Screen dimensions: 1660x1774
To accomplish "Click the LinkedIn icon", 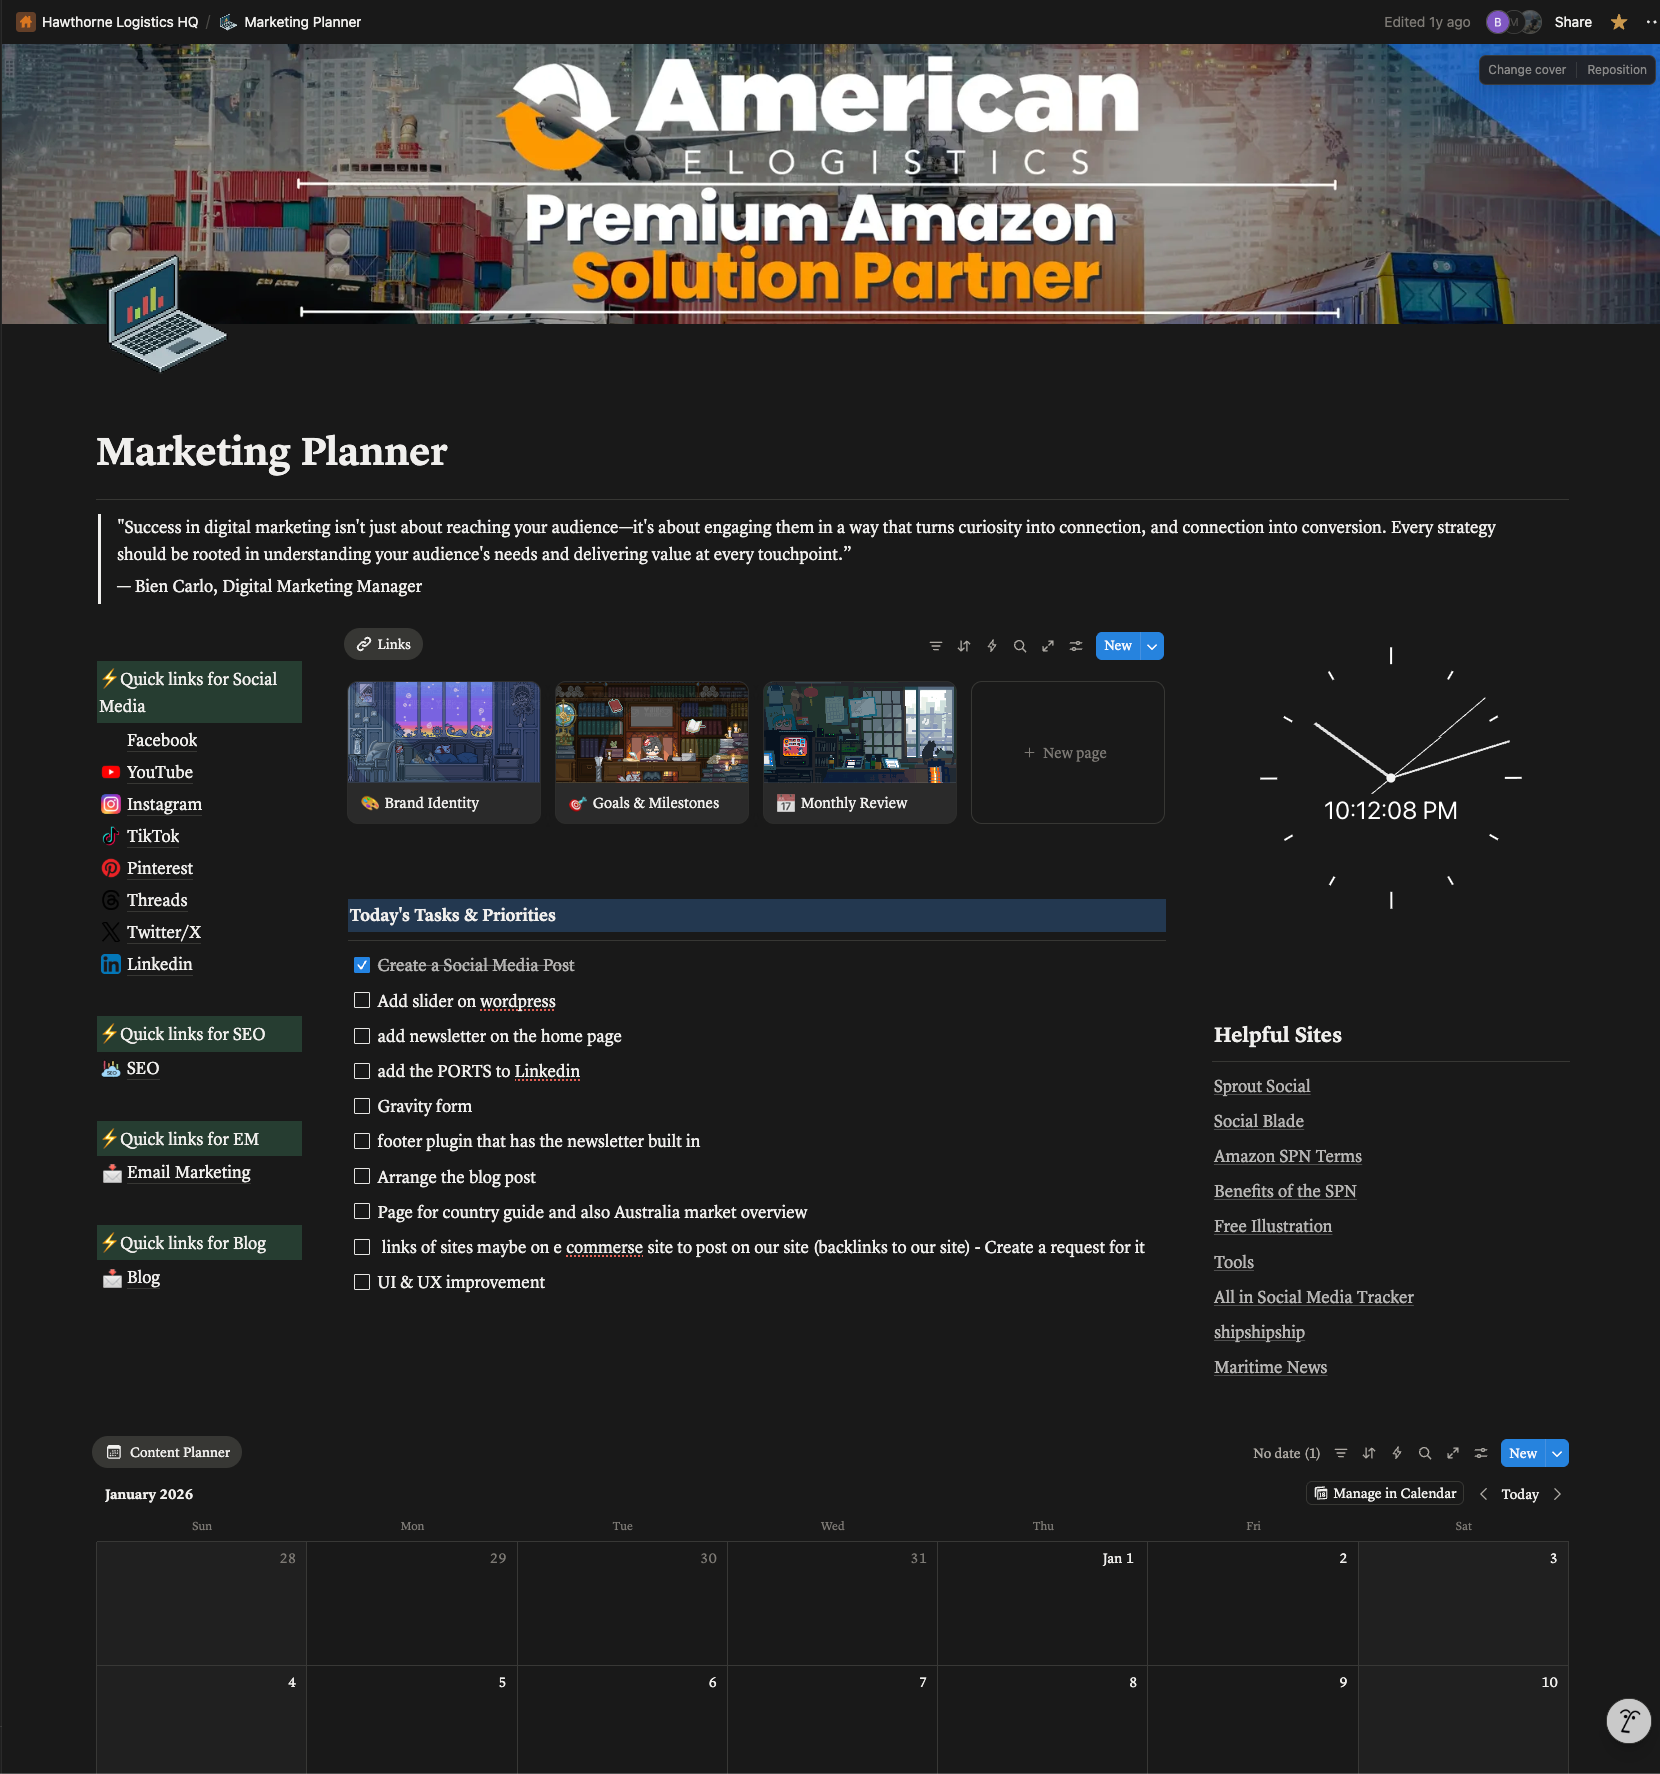I will [111, 964].
